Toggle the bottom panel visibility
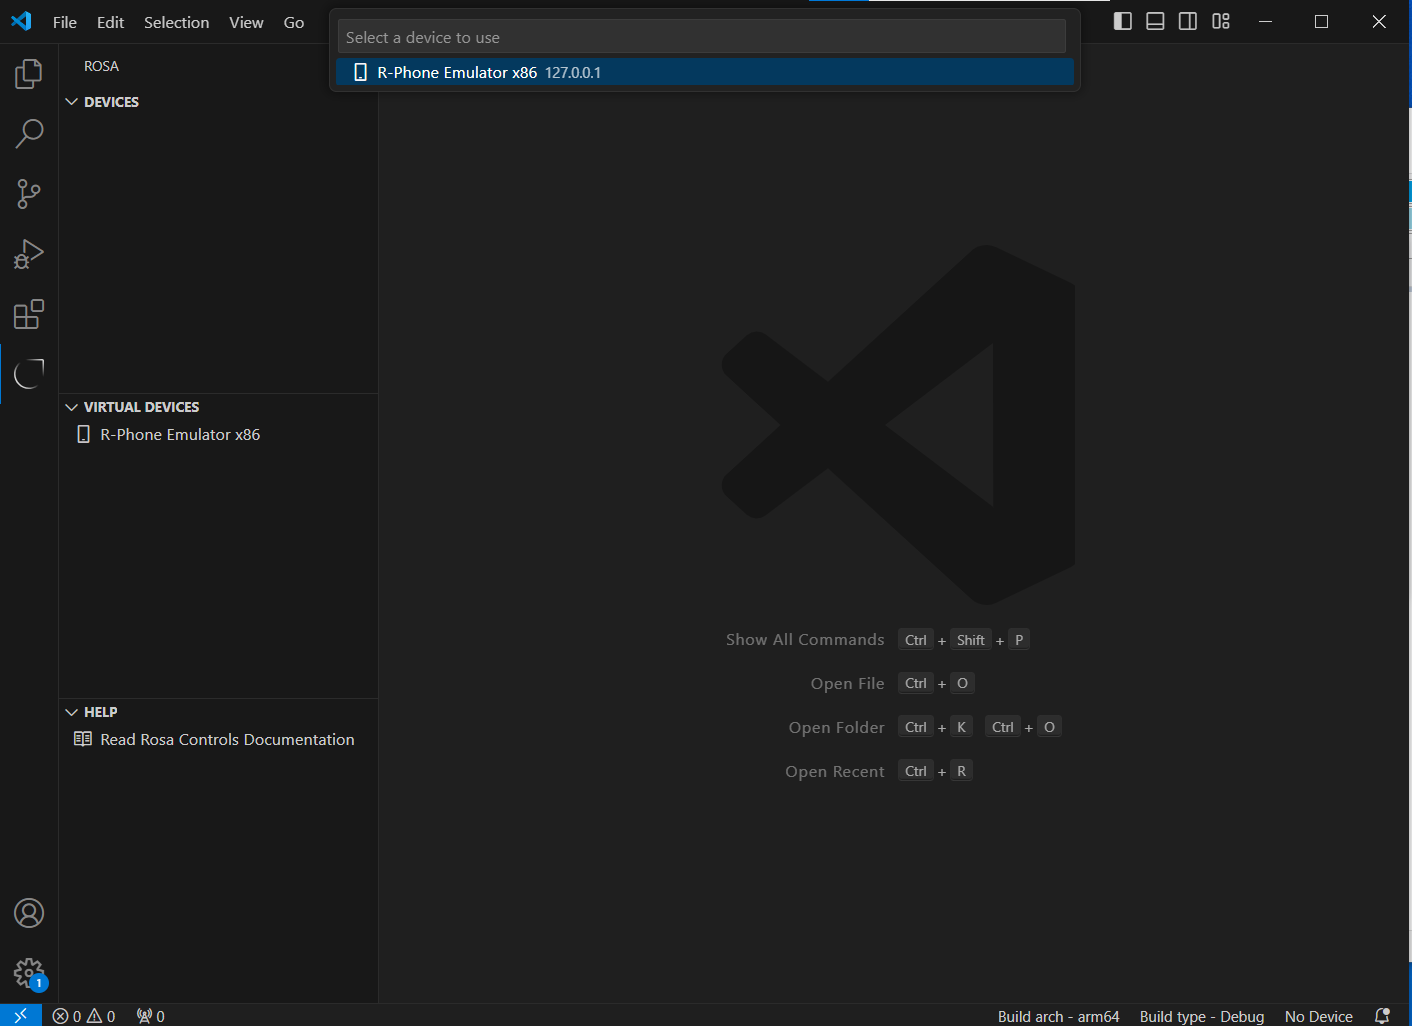This screenshot has height=1030, width=1412. (1155, 21)
